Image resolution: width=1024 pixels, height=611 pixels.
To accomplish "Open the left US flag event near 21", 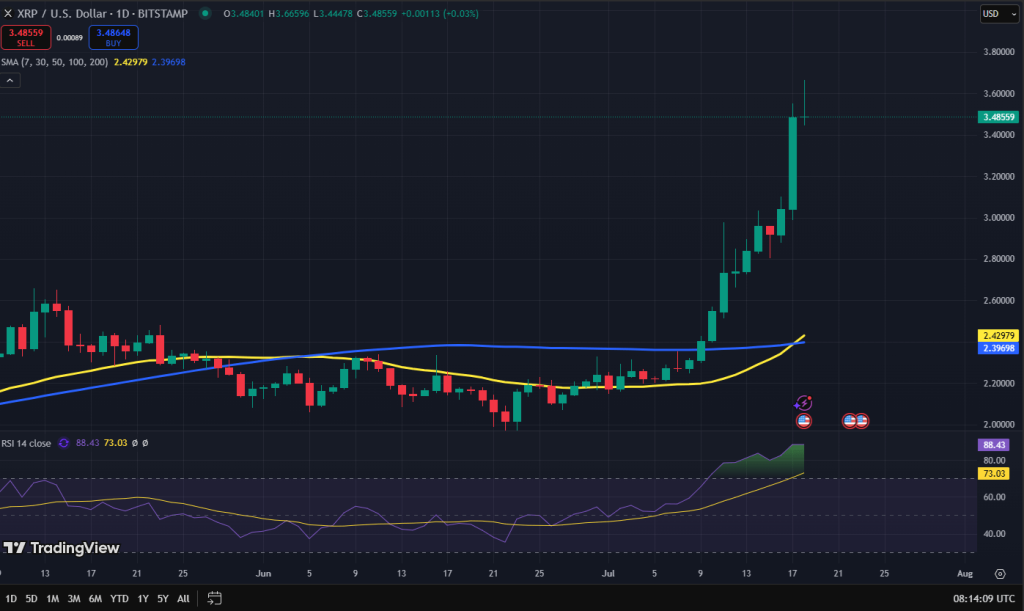I will click(x=849, y=421).
